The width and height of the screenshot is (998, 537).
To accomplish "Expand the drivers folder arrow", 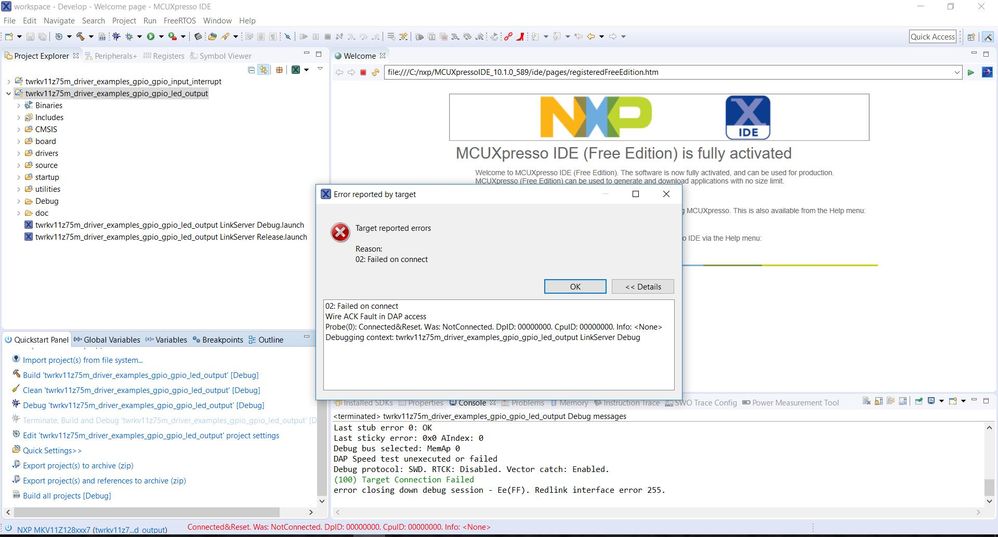I will pyautogui.click(x=18, y=153).
